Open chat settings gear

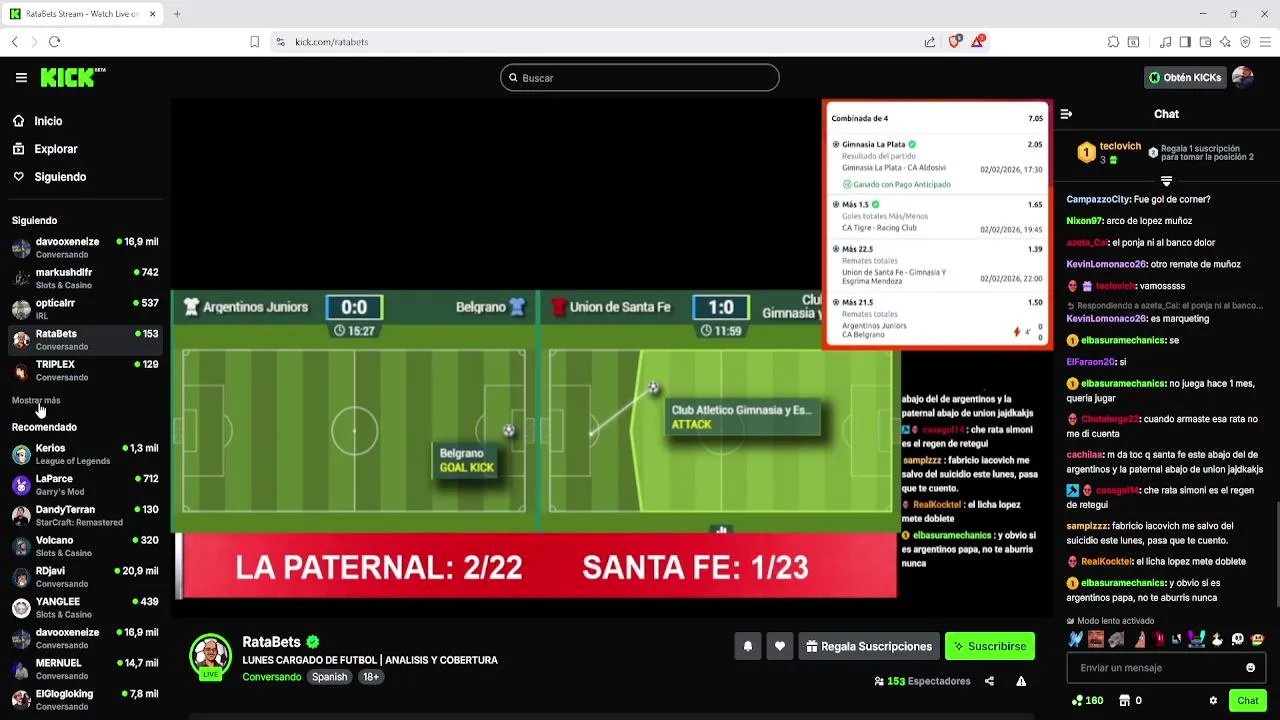point(1213,701)
